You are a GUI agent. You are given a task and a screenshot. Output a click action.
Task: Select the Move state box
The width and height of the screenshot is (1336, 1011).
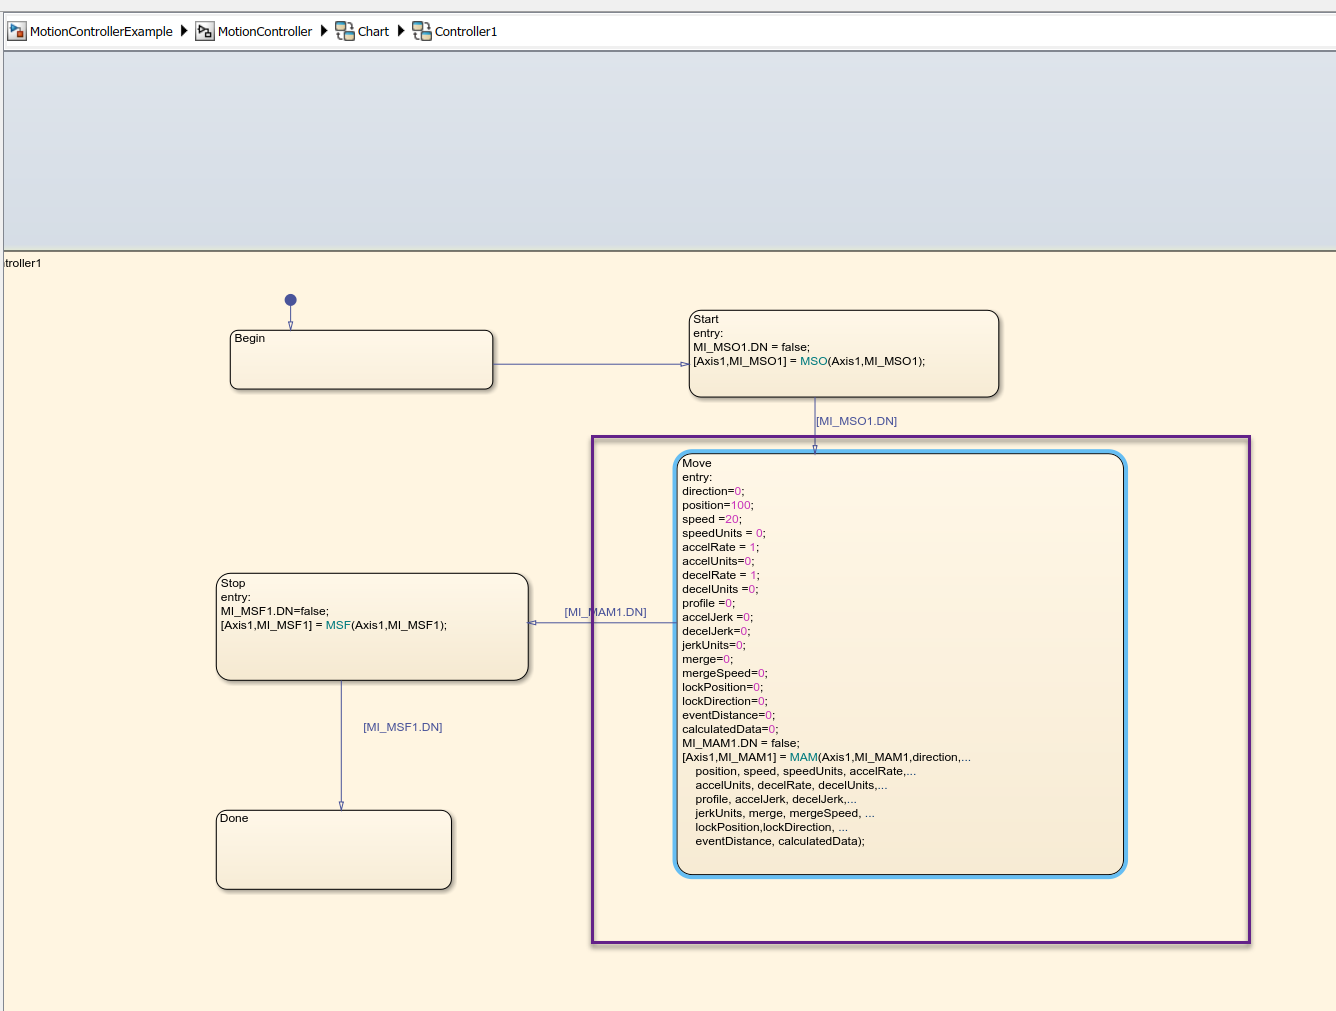(900, 664)
